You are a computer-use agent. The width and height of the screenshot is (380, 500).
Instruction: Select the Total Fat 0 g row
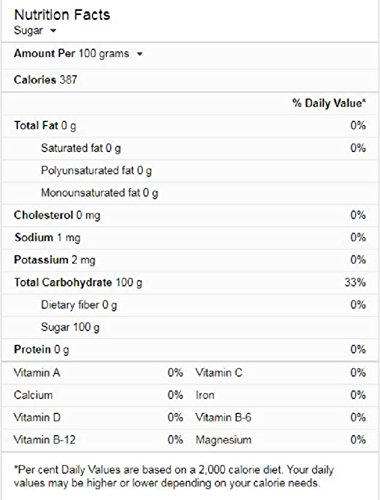click(190, 126)
